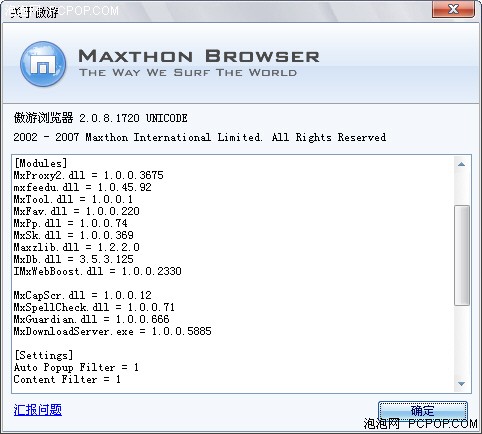
Task: Click the [Settings] header line
Action: tap(43, 355)
